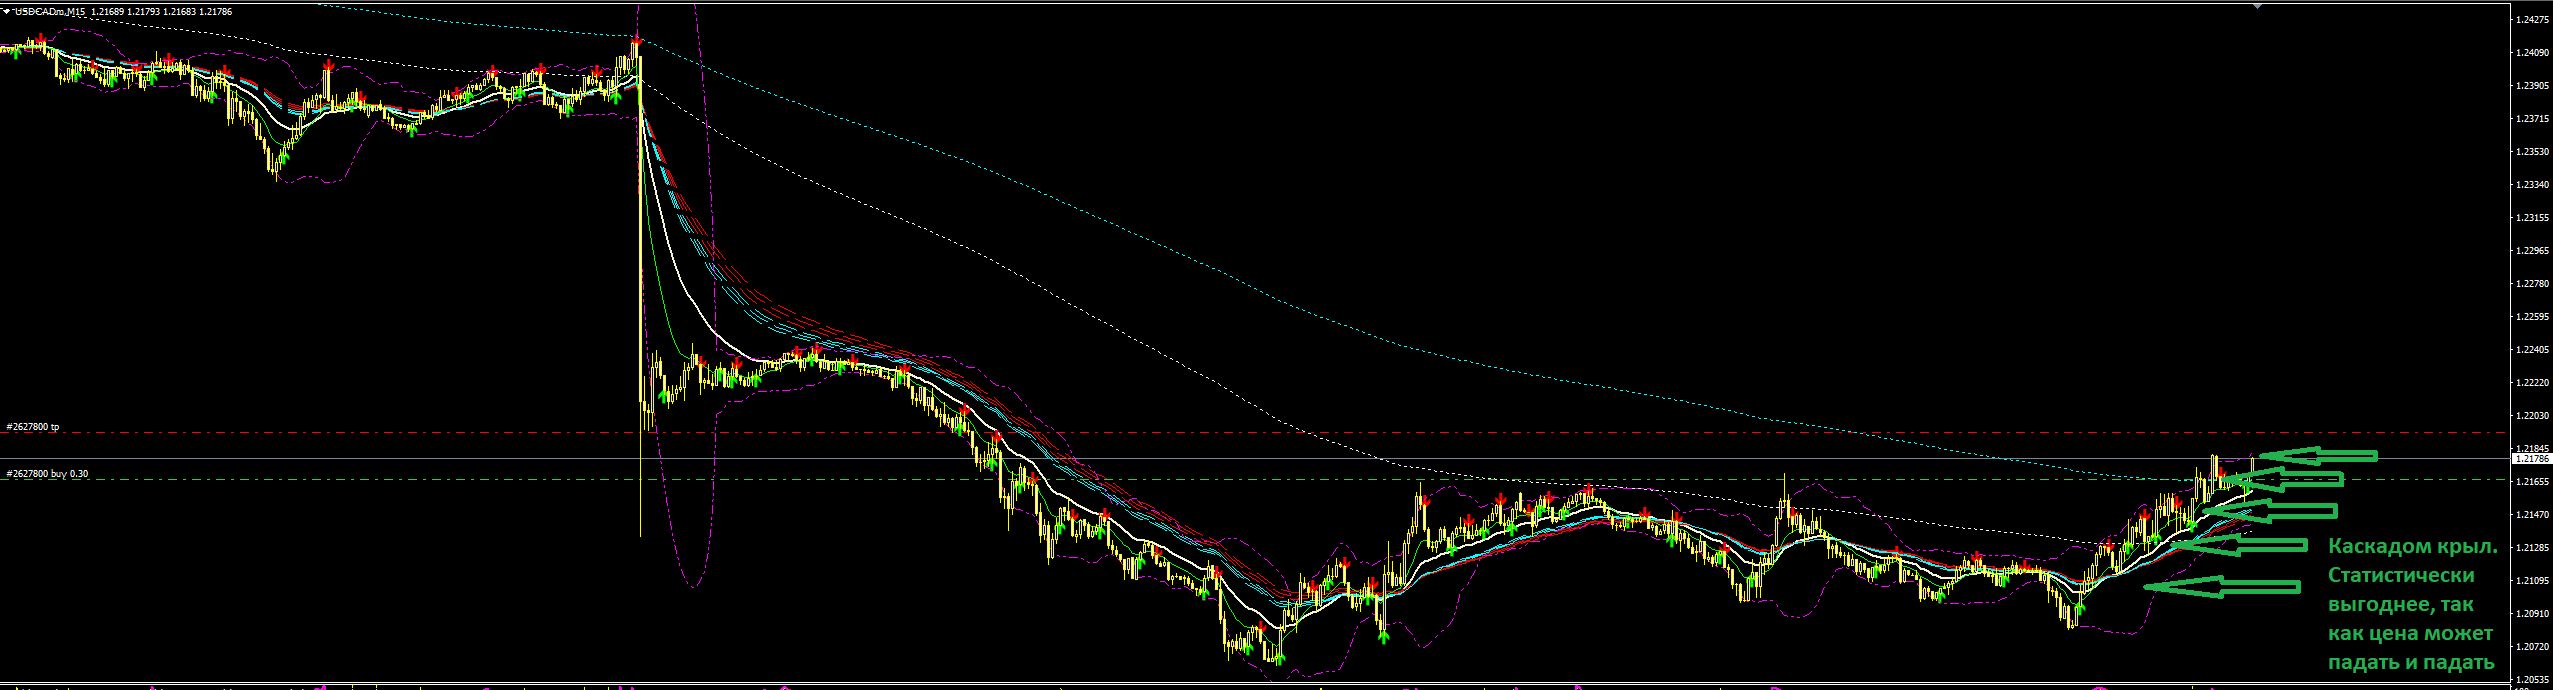The width and height of the screenshot is (2553, 690).
Task: Click the USDCADm,M15 chart title text
Action: pos(50,11)
